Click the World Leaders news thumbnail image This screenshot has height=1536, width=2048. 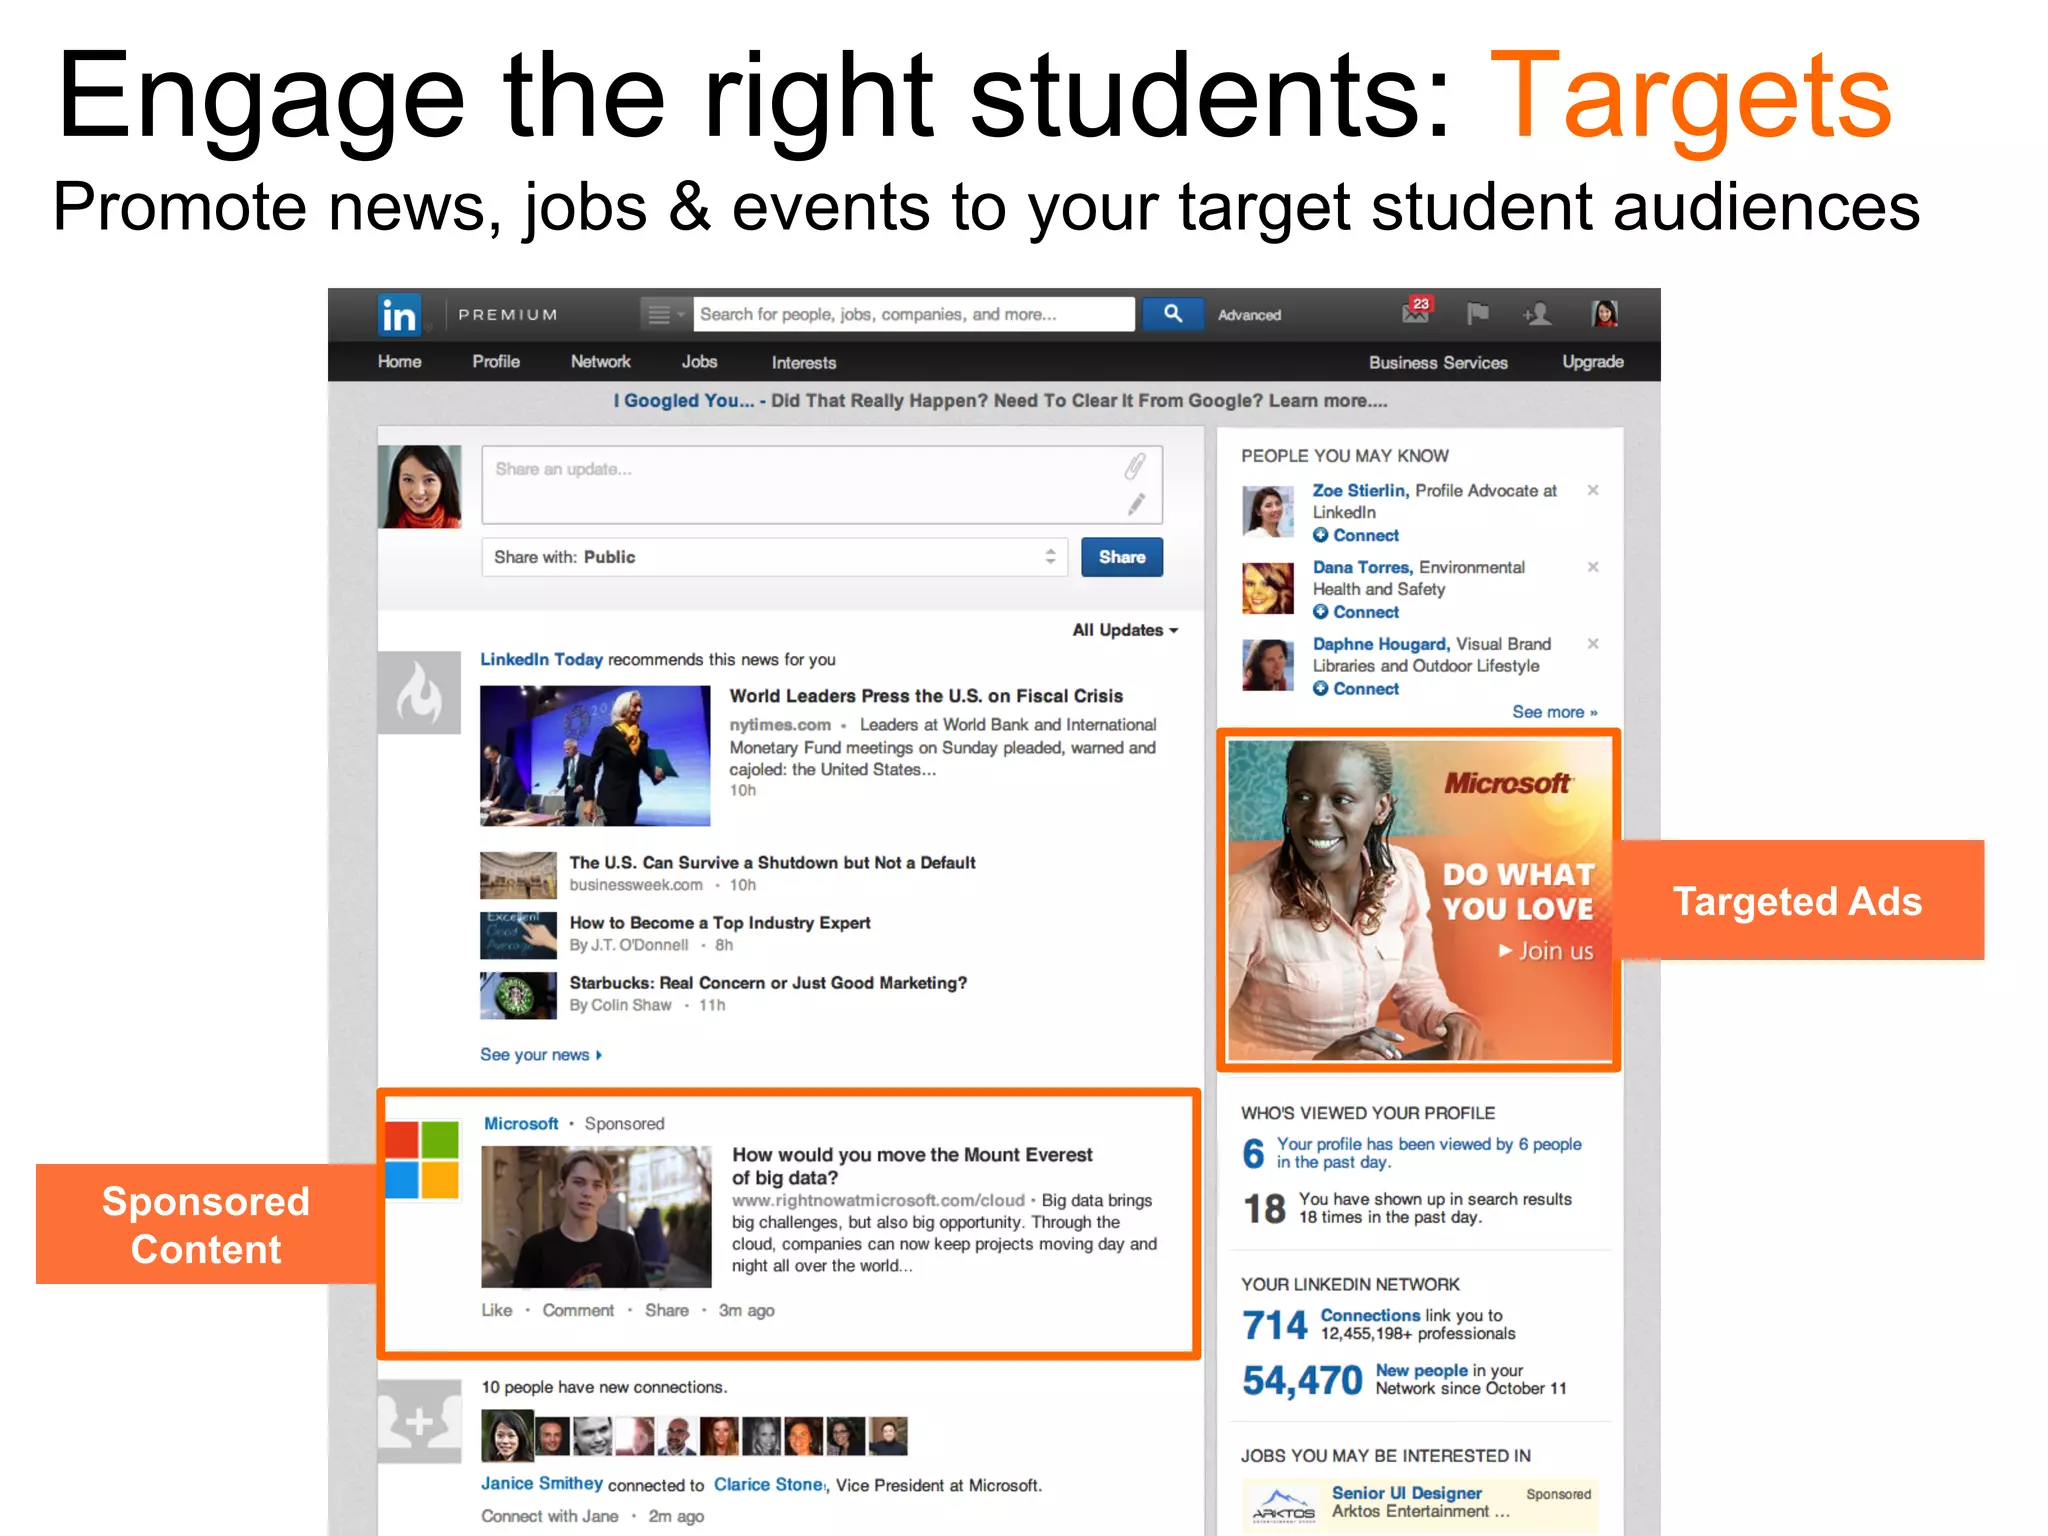pos(595,755)
